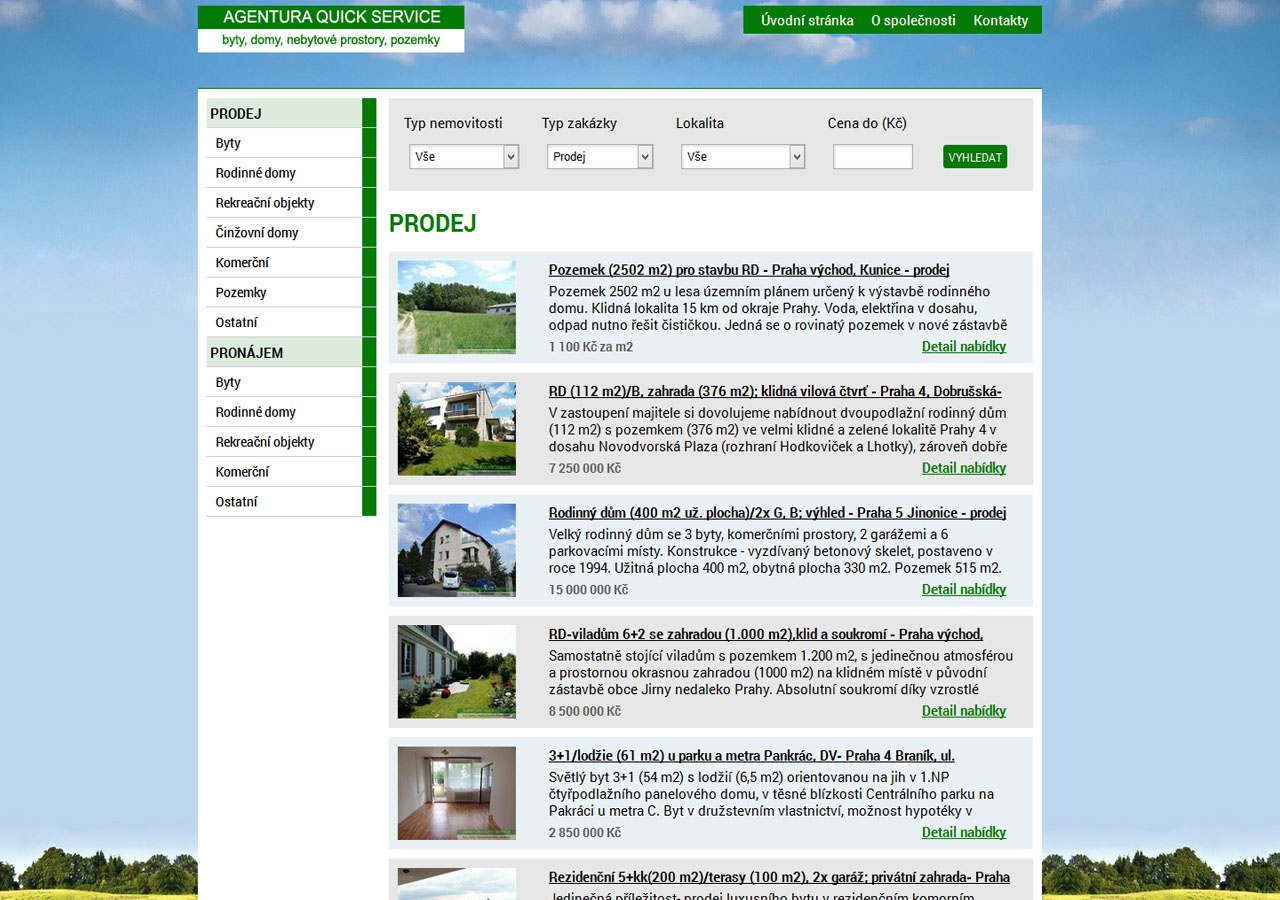Screen dimensions: 1280x900
Task: Click the Typ zakázky label
Action: [579, 123]
